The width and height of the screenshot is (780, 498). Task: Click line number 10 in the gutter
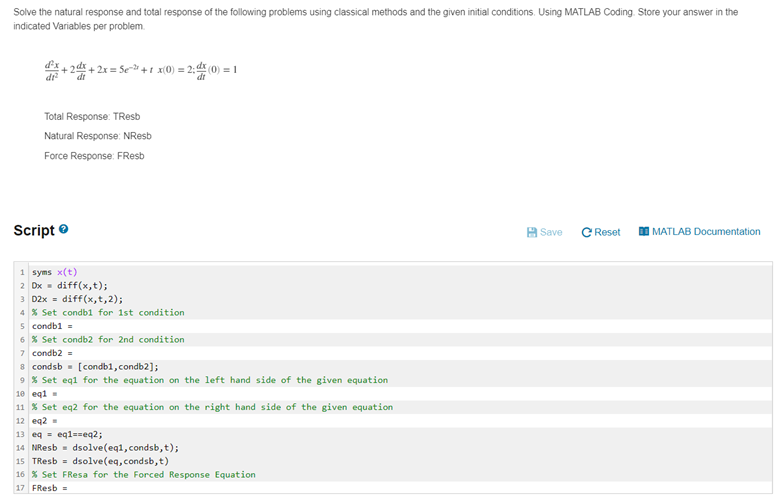coord(20,394)
